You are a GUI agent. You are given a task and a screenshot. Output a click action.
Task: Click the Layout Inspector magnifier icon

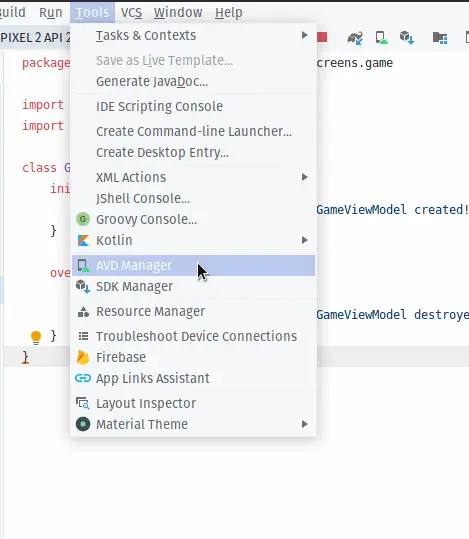point(83,403)
